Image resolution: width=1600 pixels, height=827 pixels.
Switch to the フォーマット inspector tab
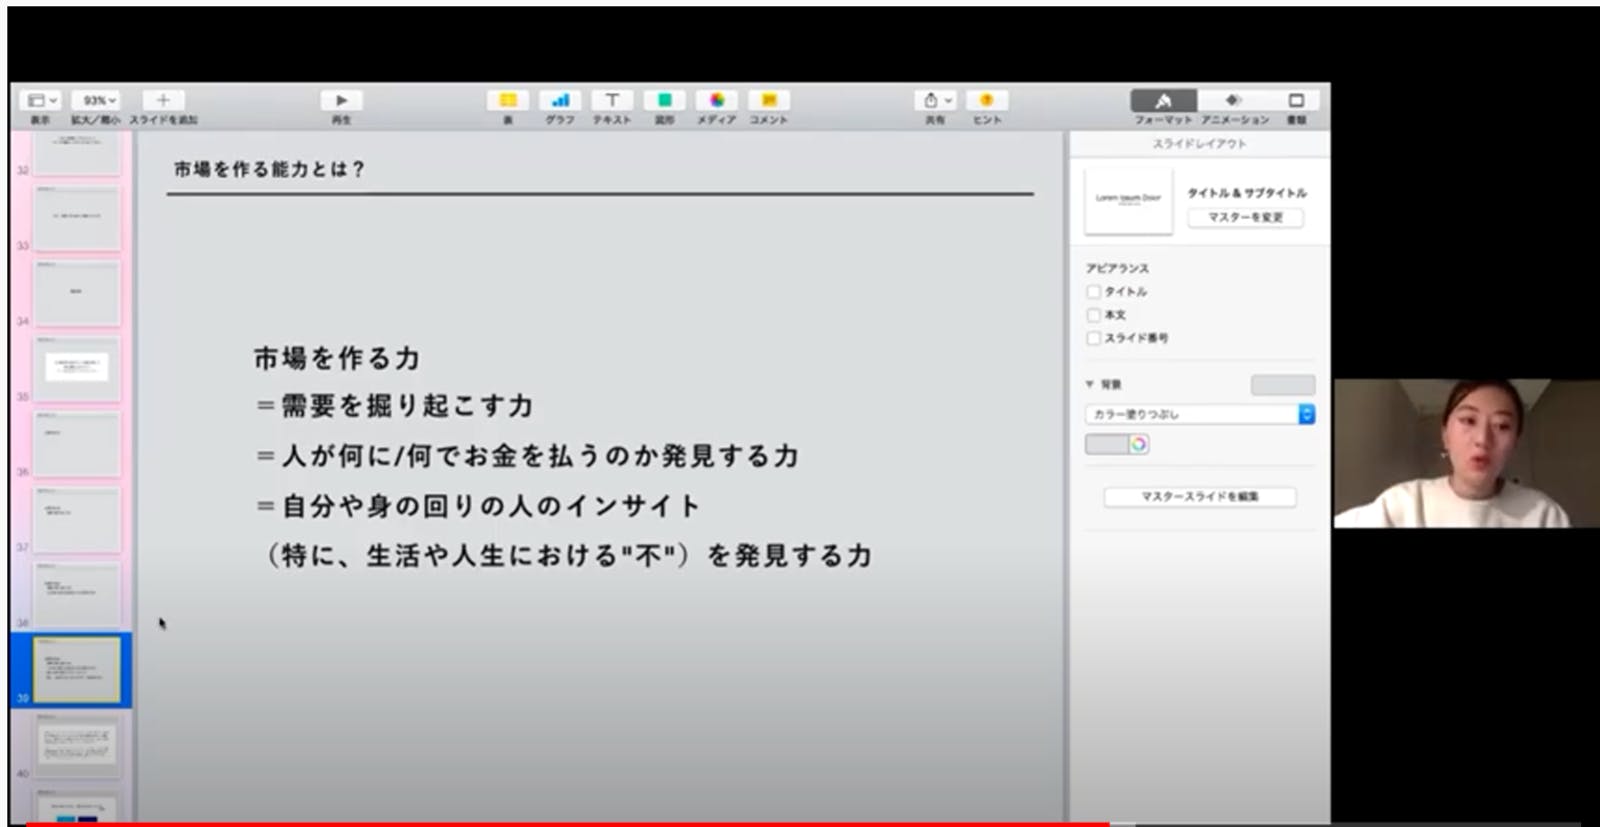[x=1163, y=101]
